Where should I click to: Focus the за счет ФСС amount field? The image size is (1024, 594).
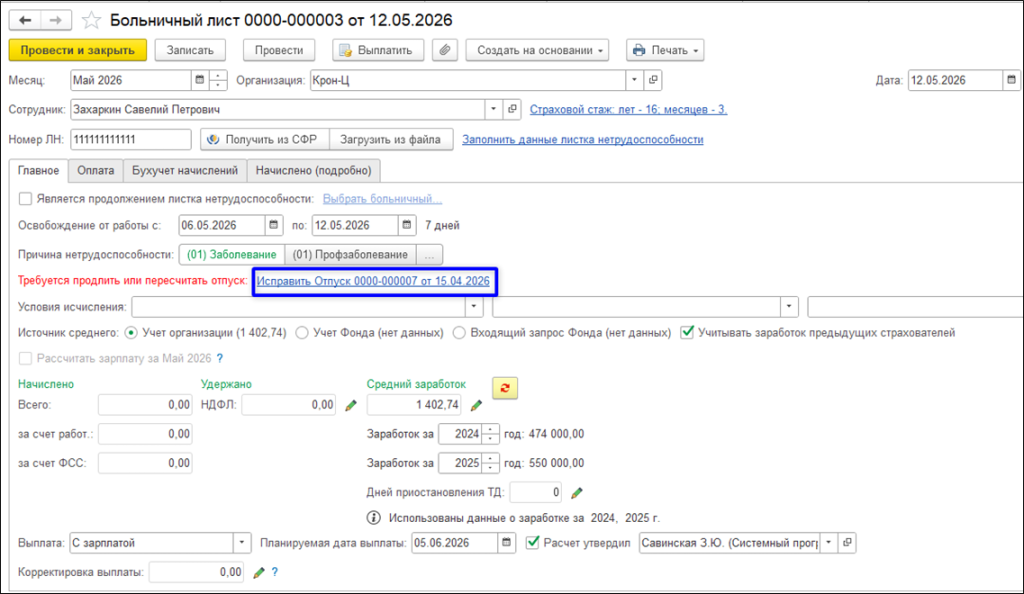tap(145, 463)
